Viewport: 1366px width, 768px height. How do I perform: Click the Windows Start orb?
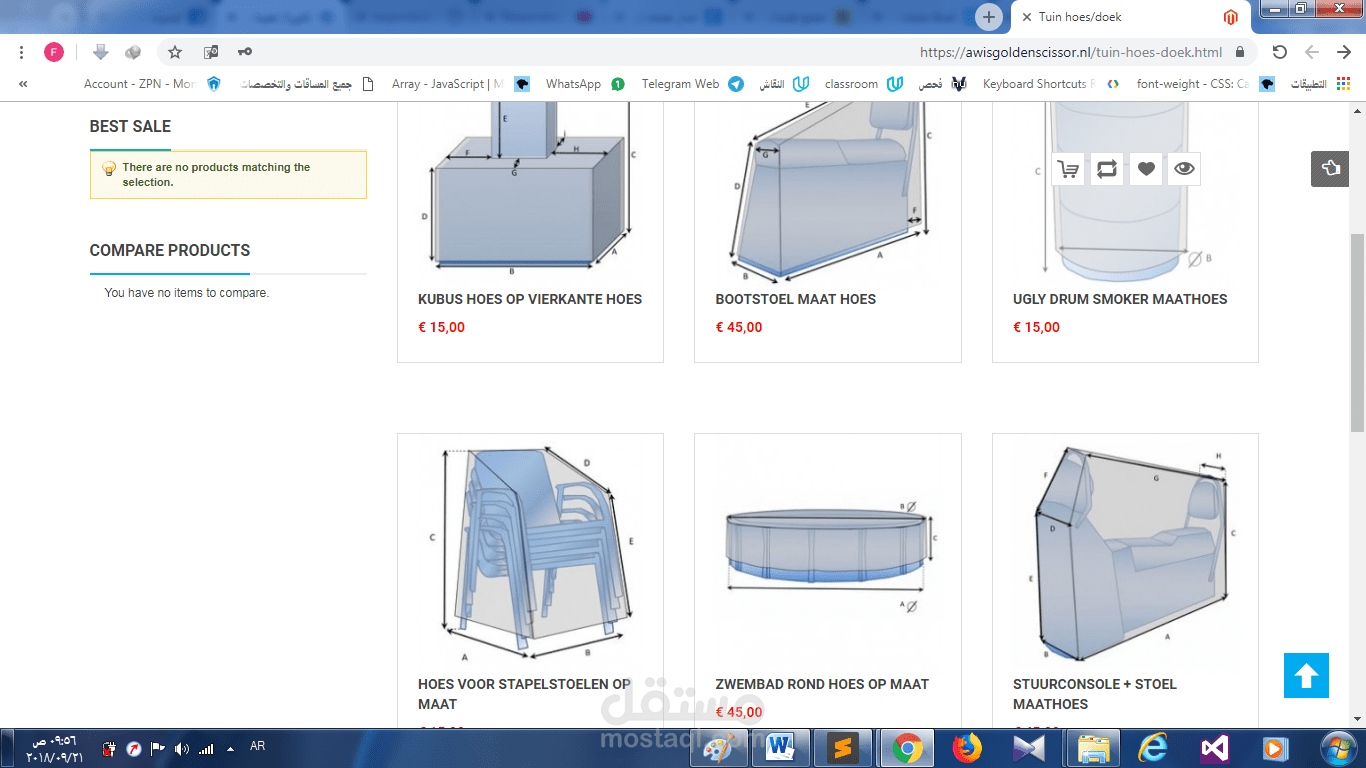click(1337, 747)
